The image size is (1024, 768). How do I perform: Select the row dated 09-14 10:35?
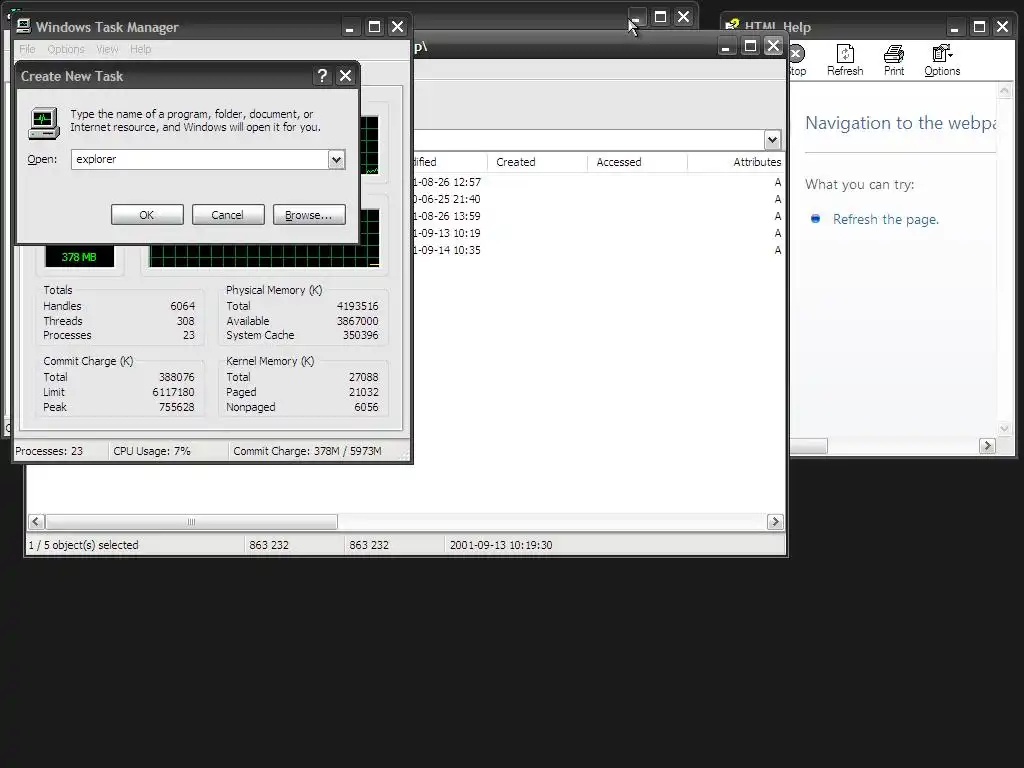pos(599,250)
